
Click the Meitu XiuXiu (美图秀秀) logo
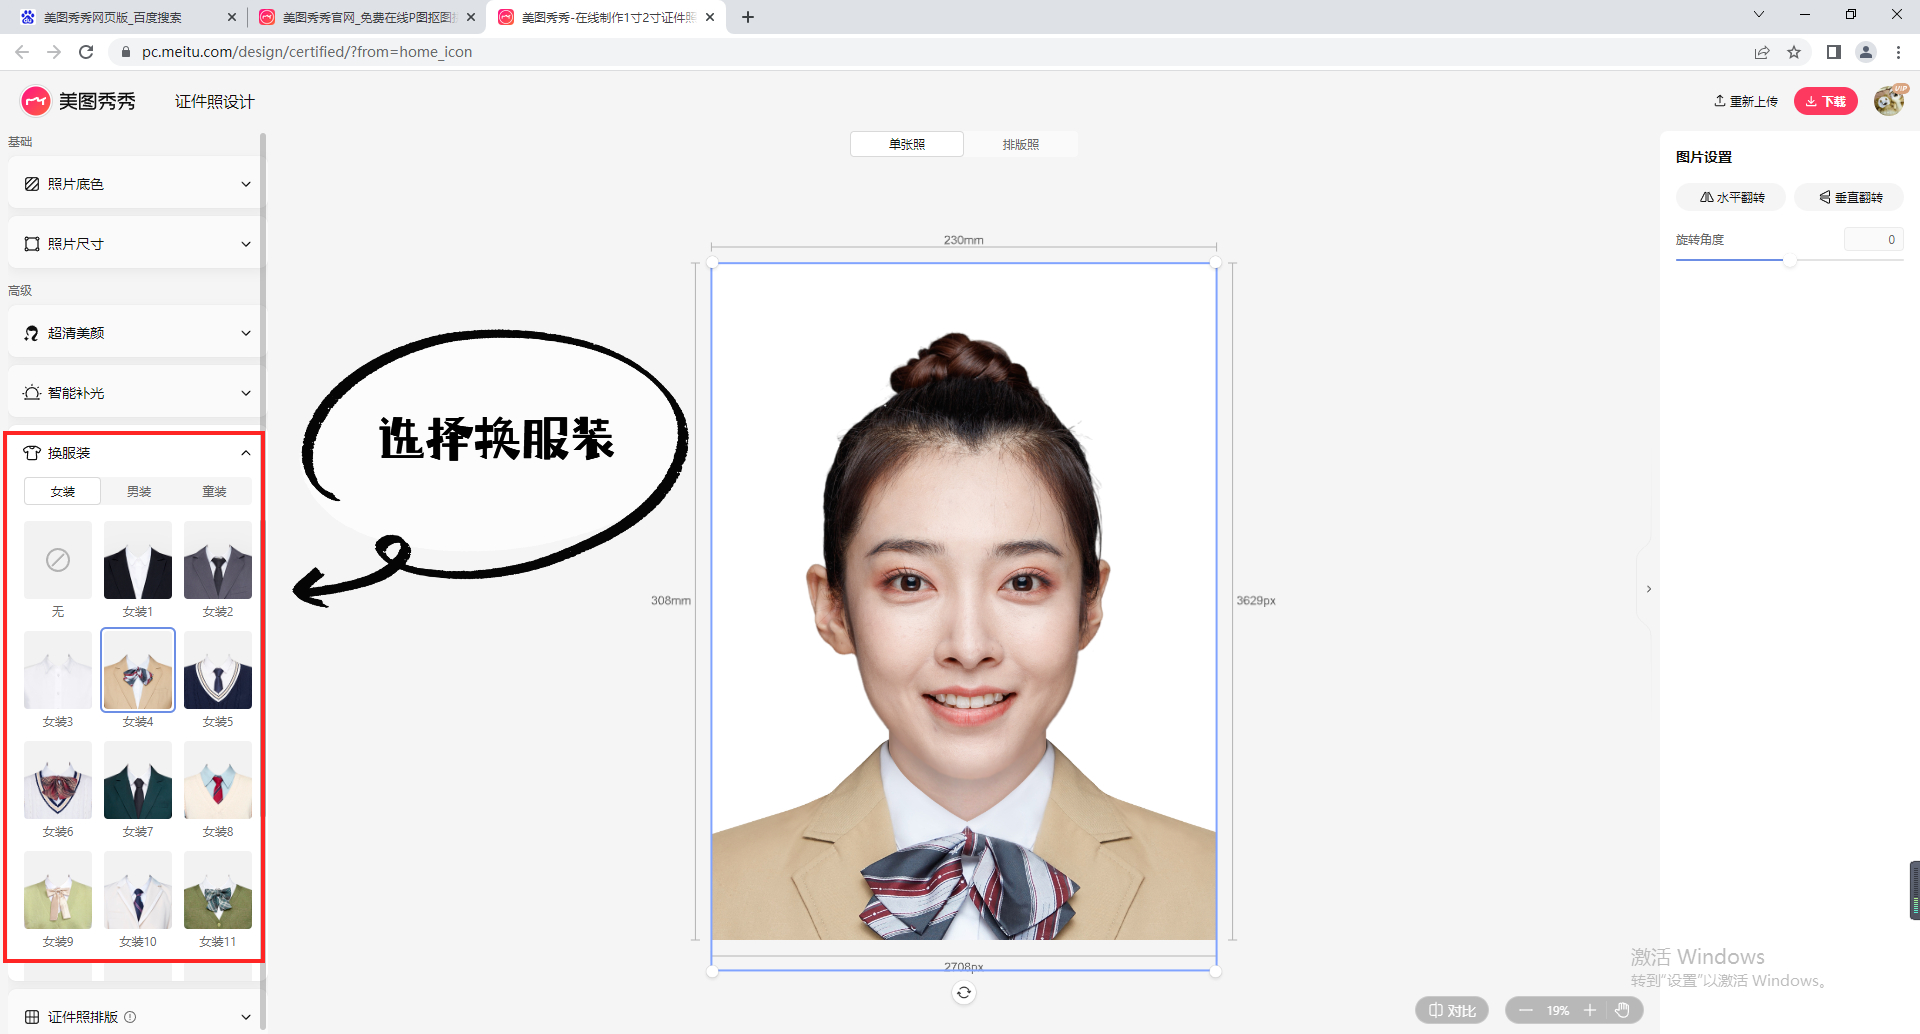[78, 101]
